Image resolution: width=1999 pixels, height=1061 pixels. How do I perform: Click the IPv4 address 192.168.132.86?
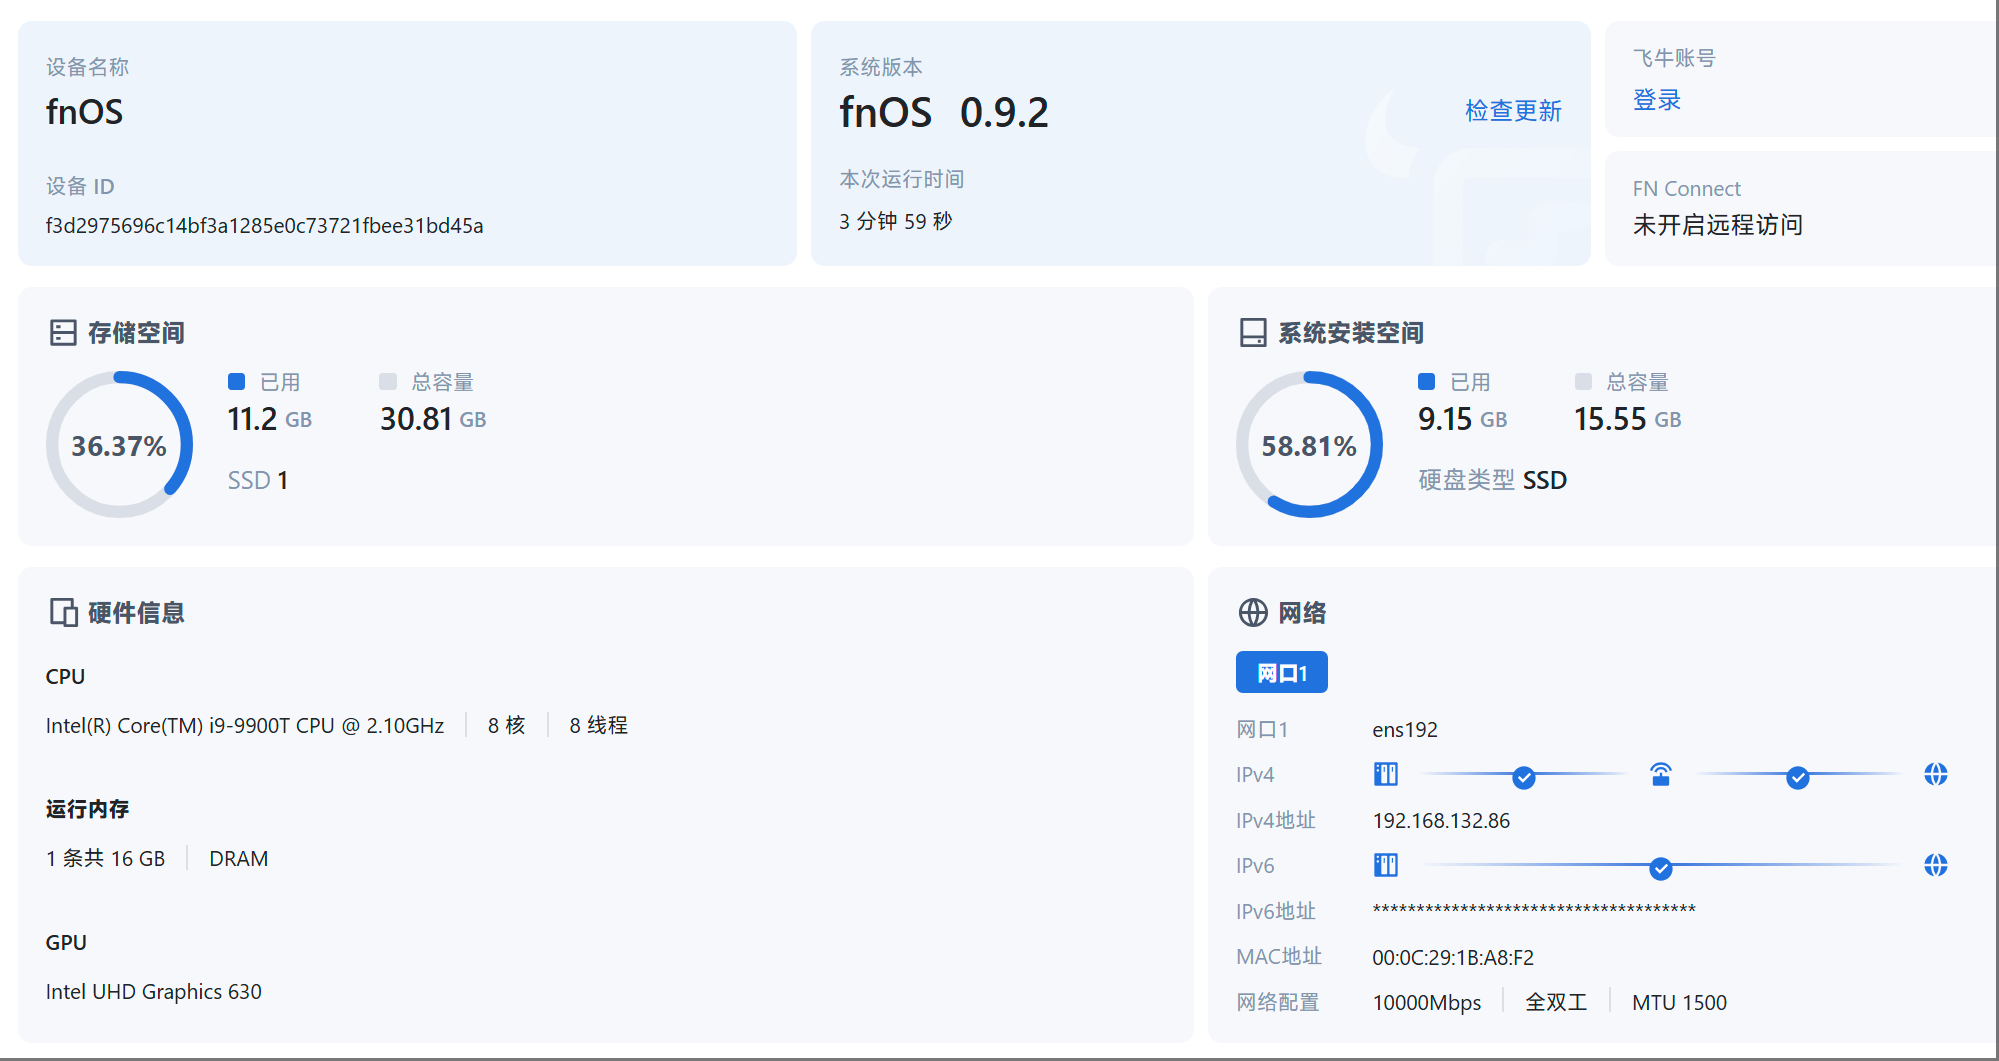tap(1441, 821)
